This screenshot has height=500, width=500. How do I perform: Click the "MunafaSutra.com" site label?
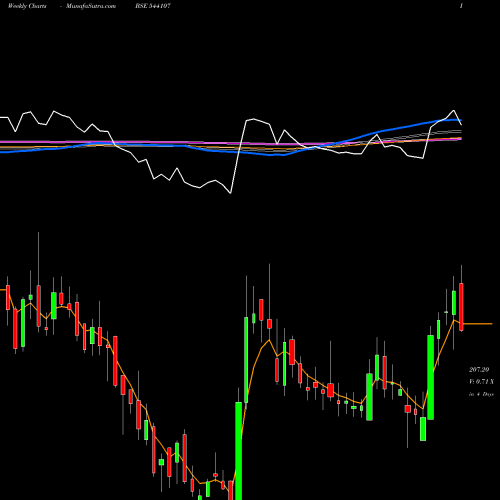(91, 6)
